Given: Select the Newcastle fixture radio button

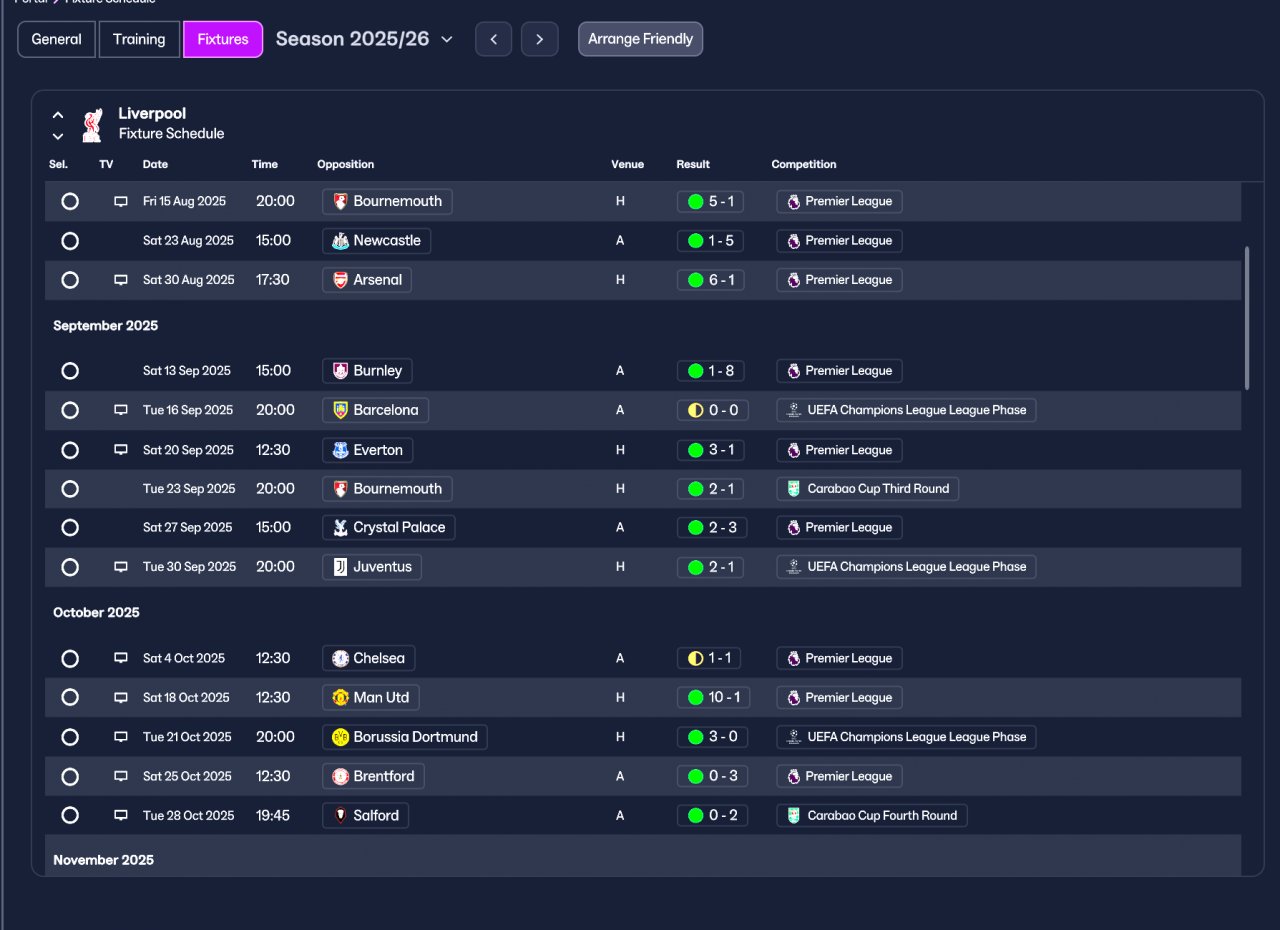Looking at the screenshot, I should (x=70, y=241).
